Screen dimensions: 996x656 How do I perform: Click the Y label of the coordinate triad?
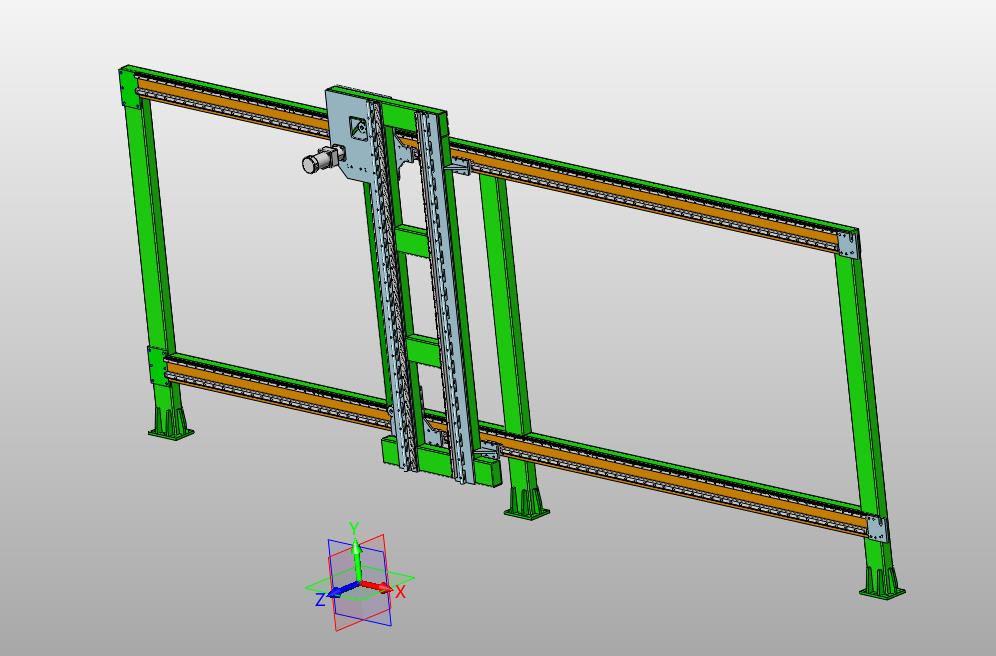[354, 528]
